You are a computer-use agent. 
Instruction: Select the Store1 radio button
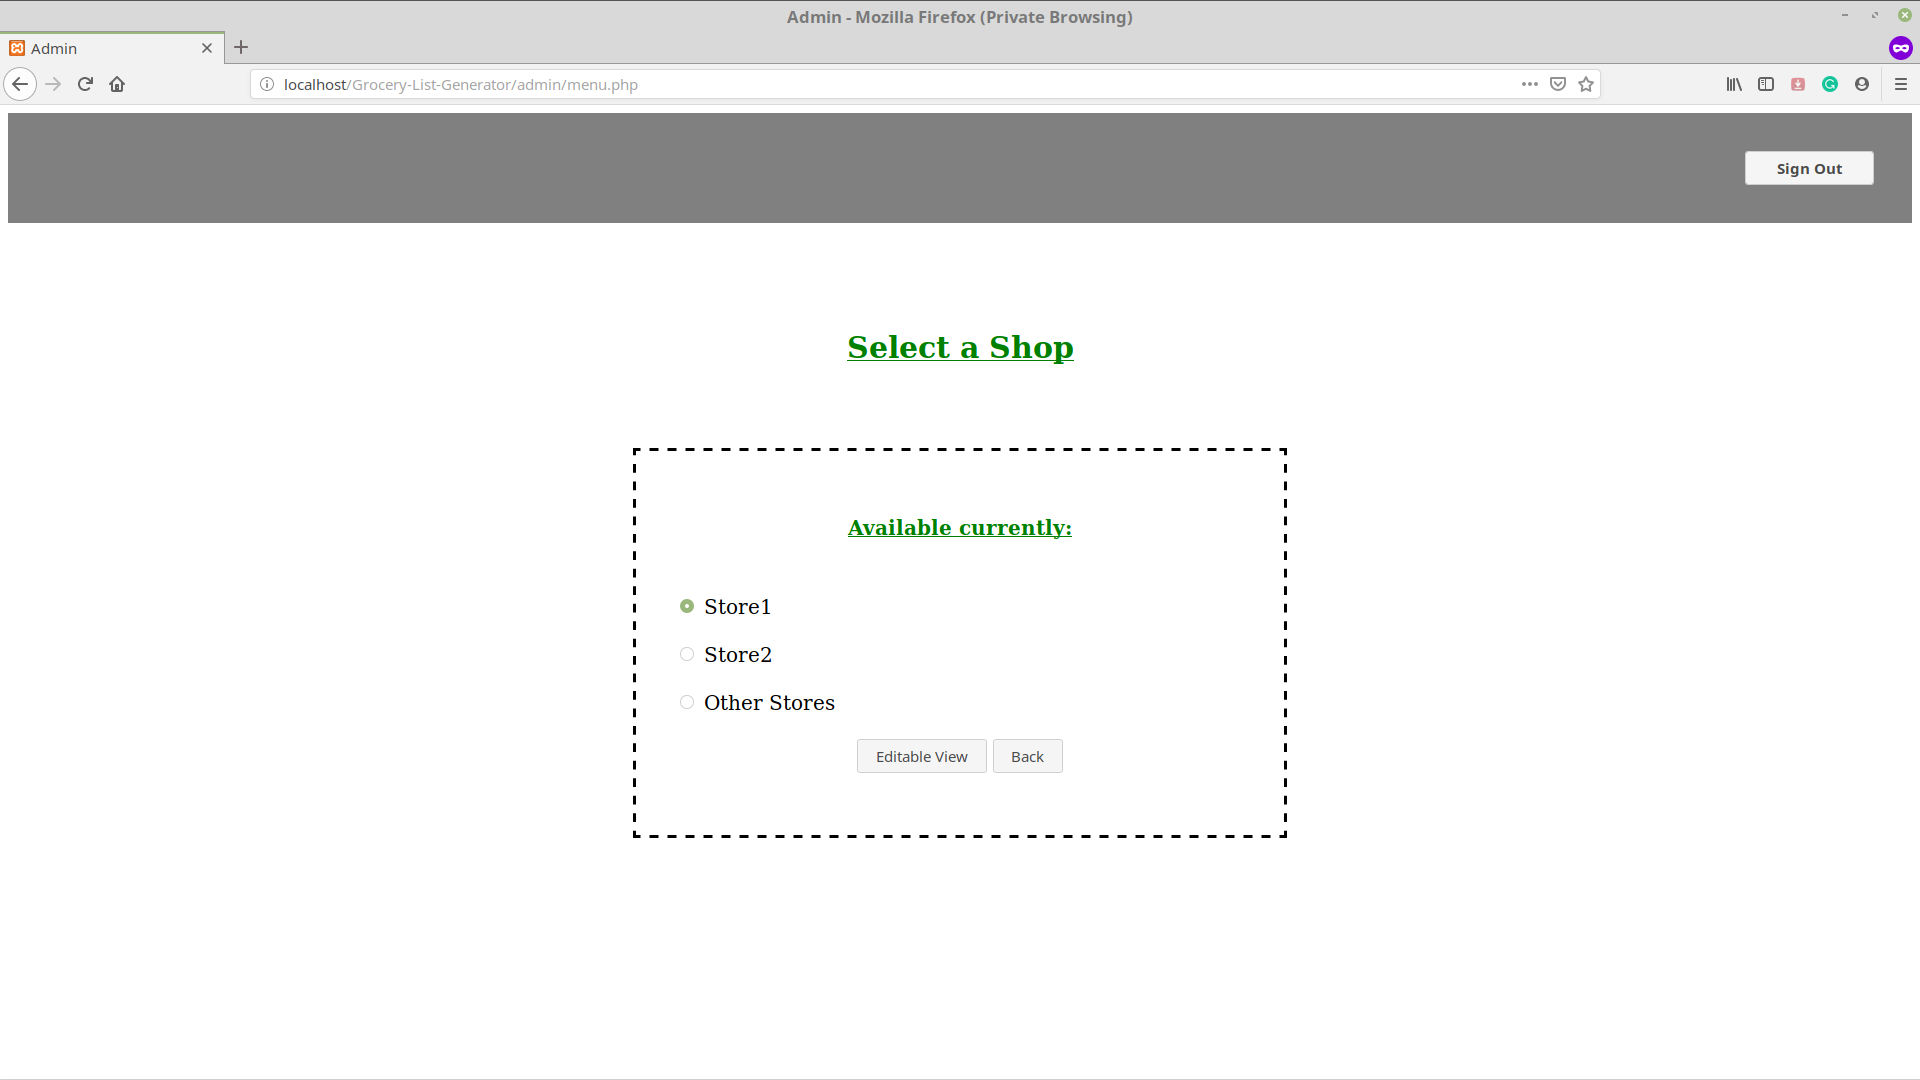[x=687, y=606]
